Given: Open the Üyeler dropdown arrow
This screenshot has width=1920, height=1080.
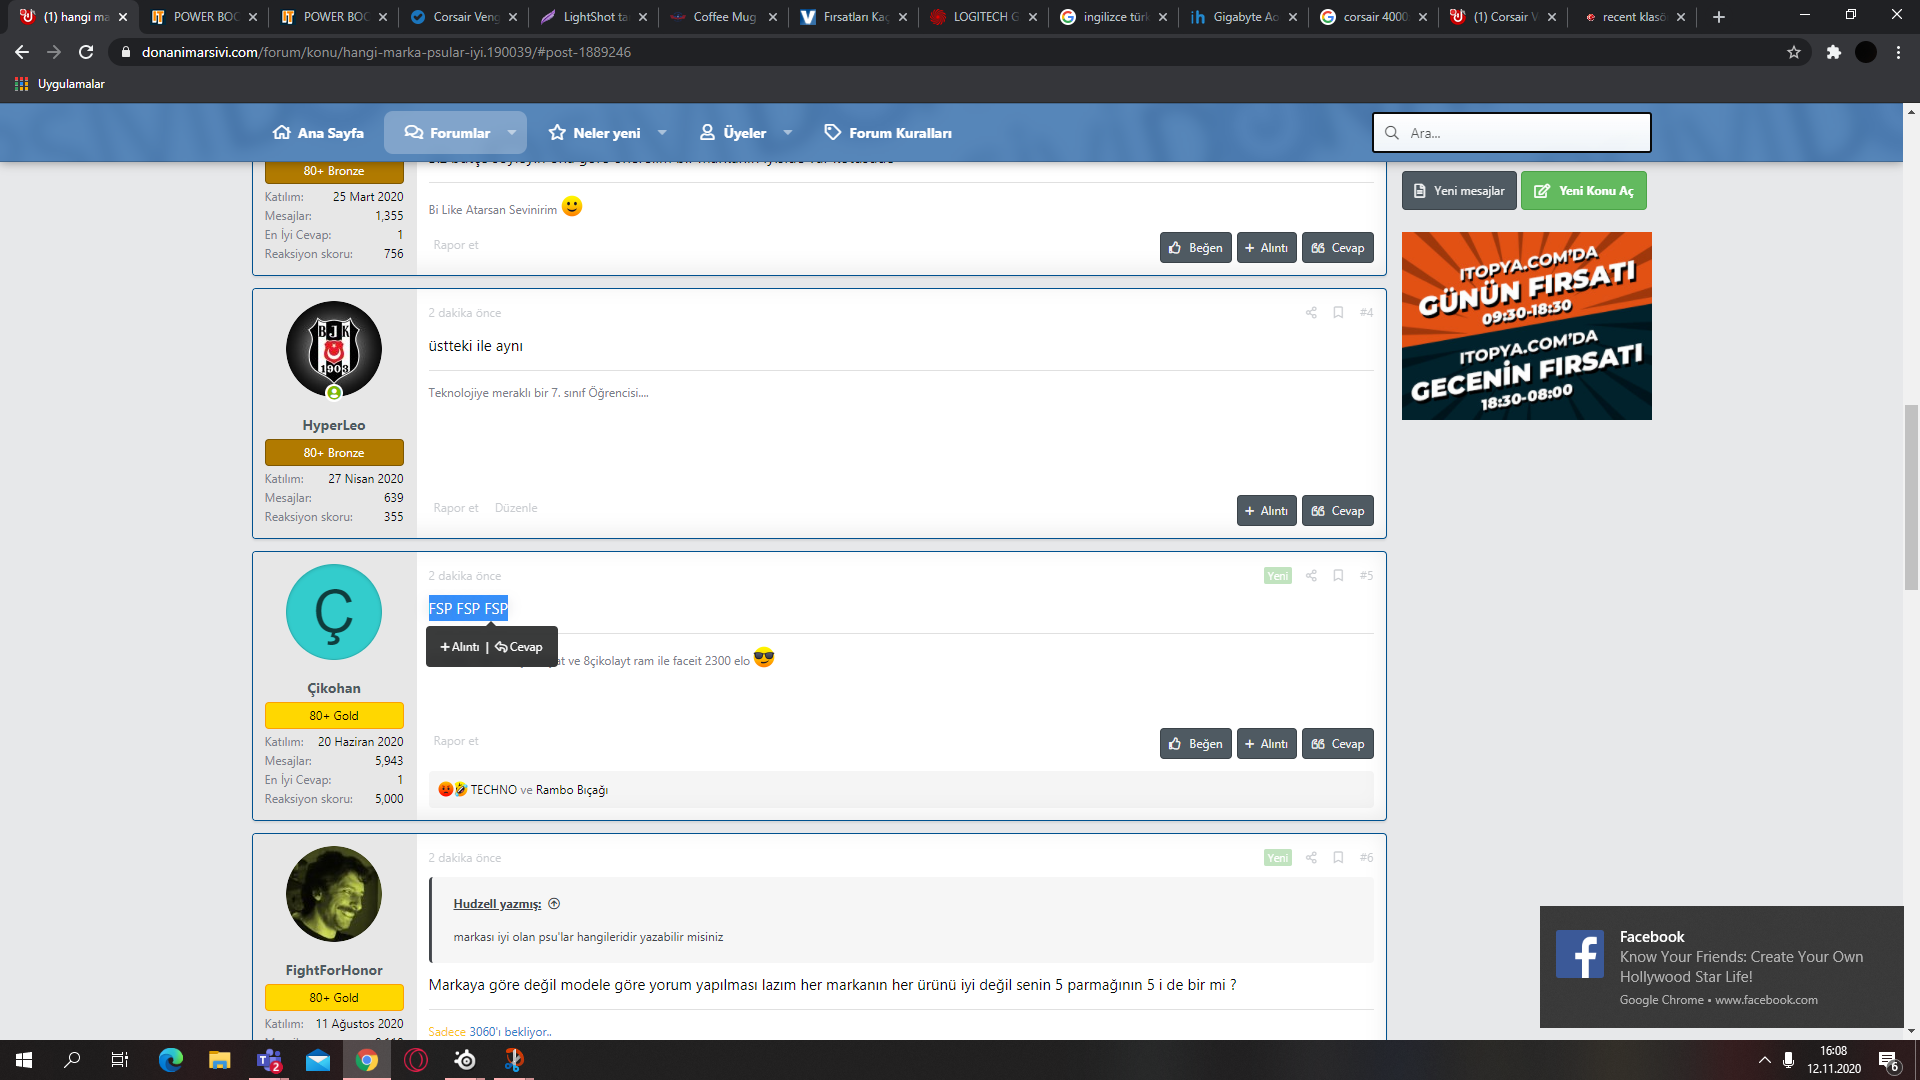Looking at the screenshot, I should tap(788, 133).
